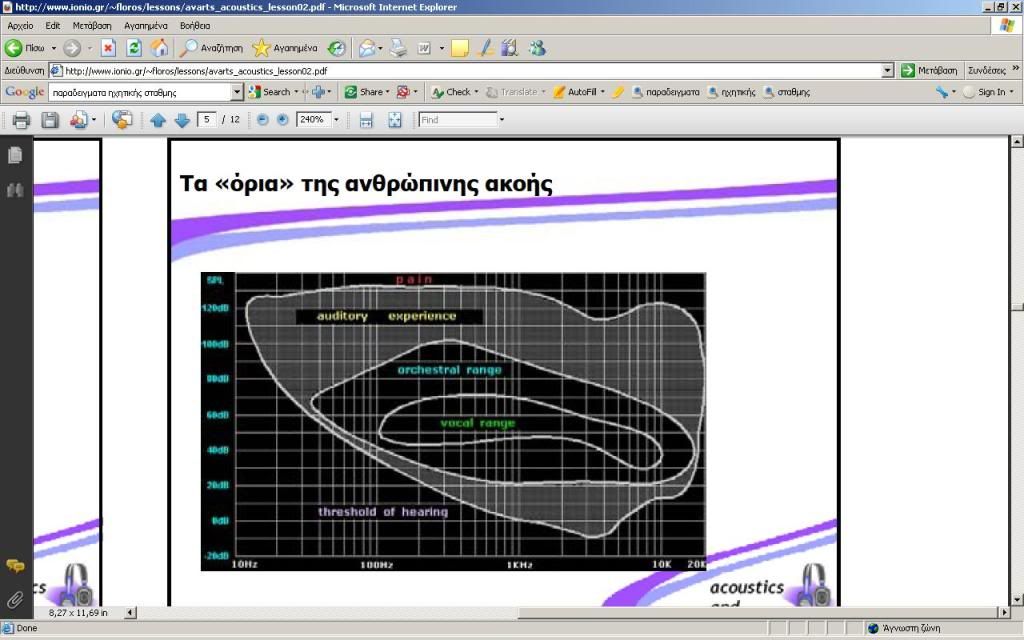Click the PDF print icon
The width and height of the screenshot is (1024, 640).
(x=21, y=120)
